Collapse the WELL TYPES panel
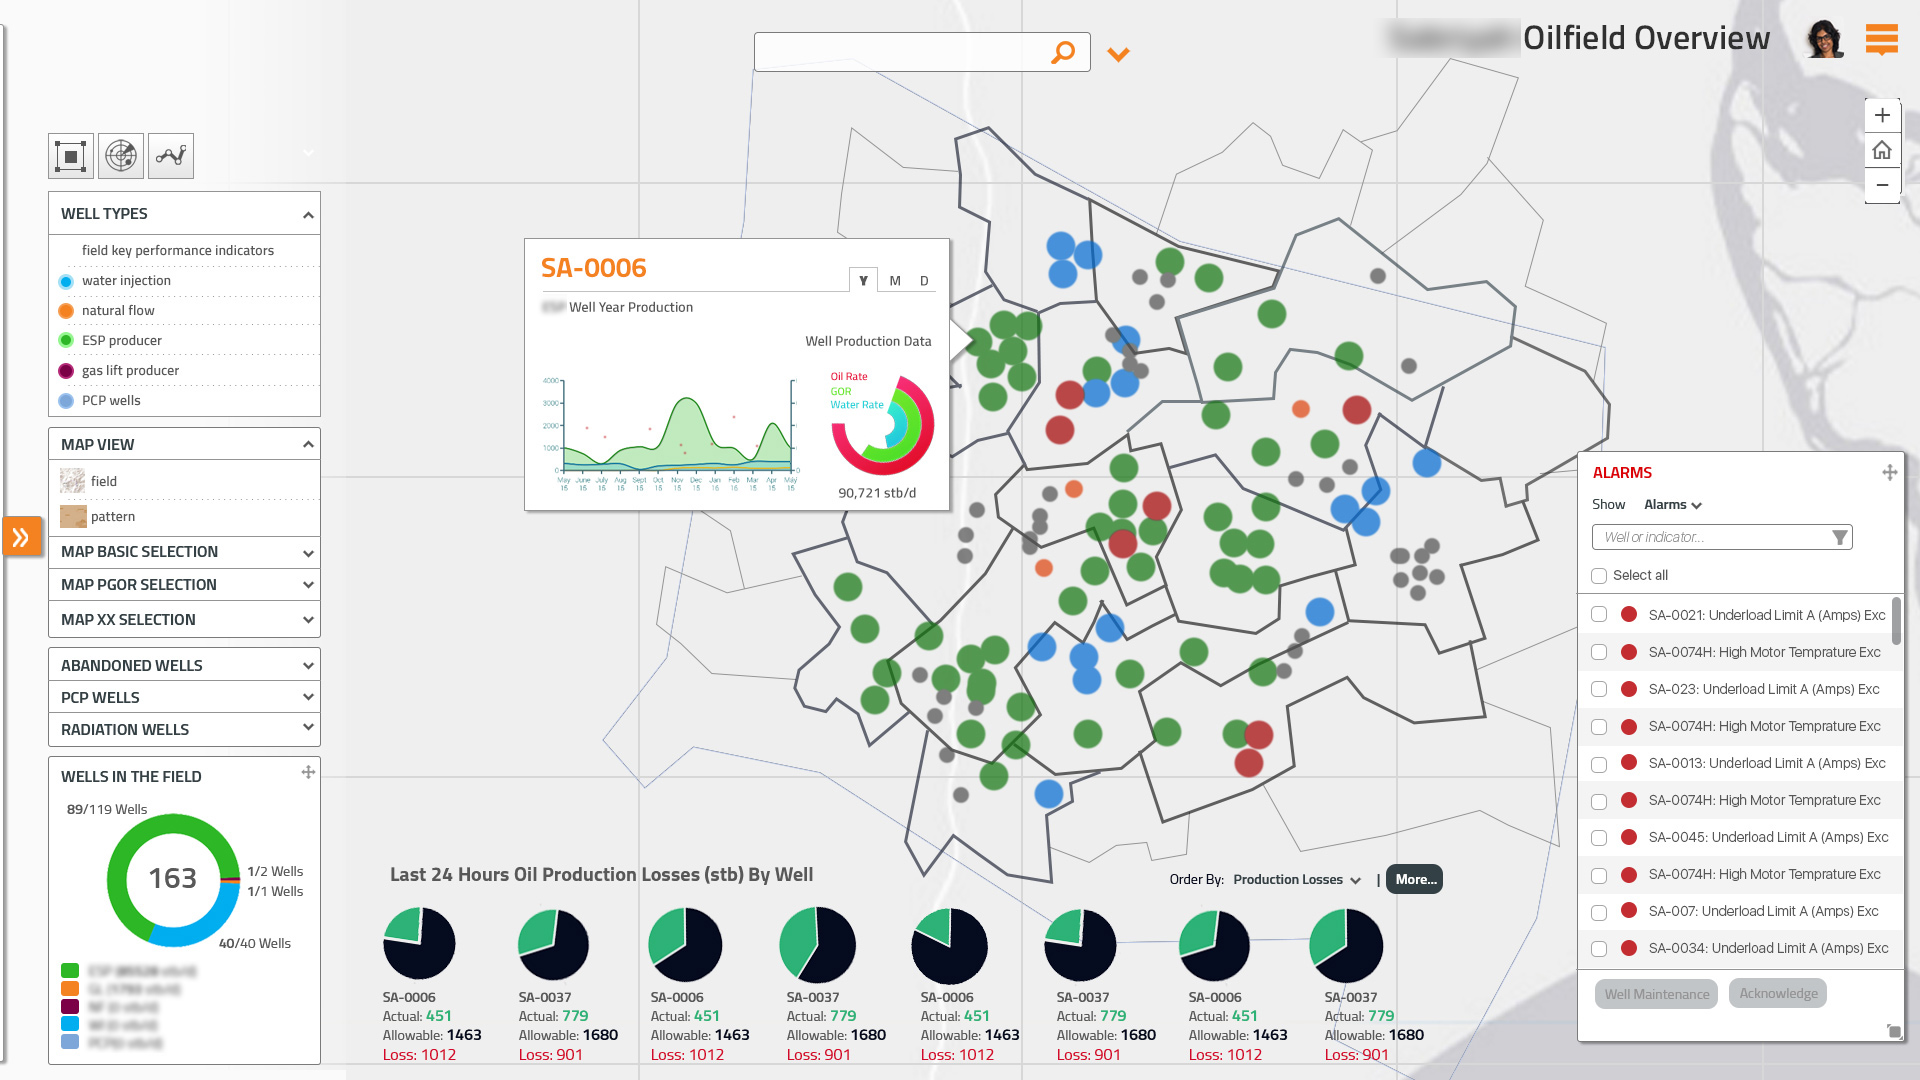 point(308,215)
